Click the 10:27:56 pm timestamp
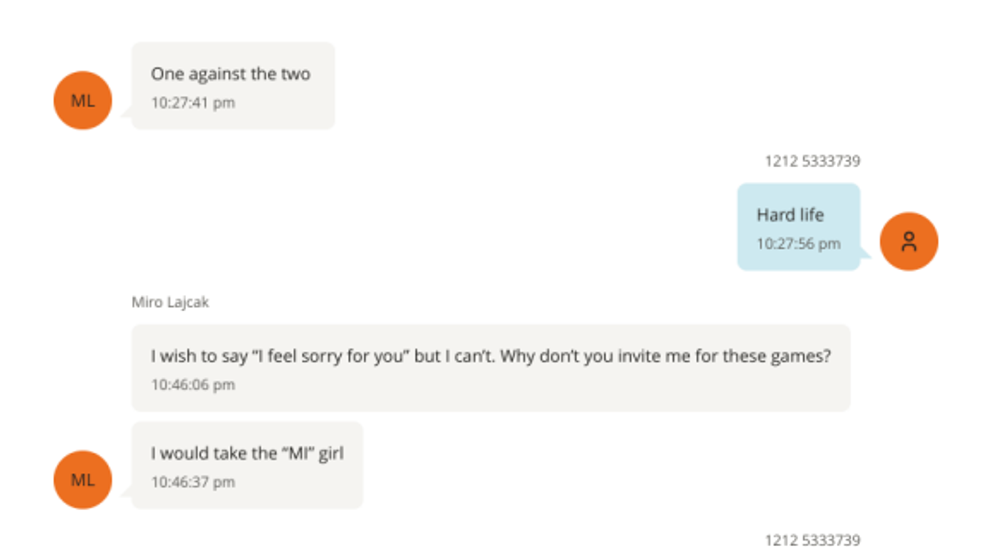 pyautogui.click(x=798, y=243)
